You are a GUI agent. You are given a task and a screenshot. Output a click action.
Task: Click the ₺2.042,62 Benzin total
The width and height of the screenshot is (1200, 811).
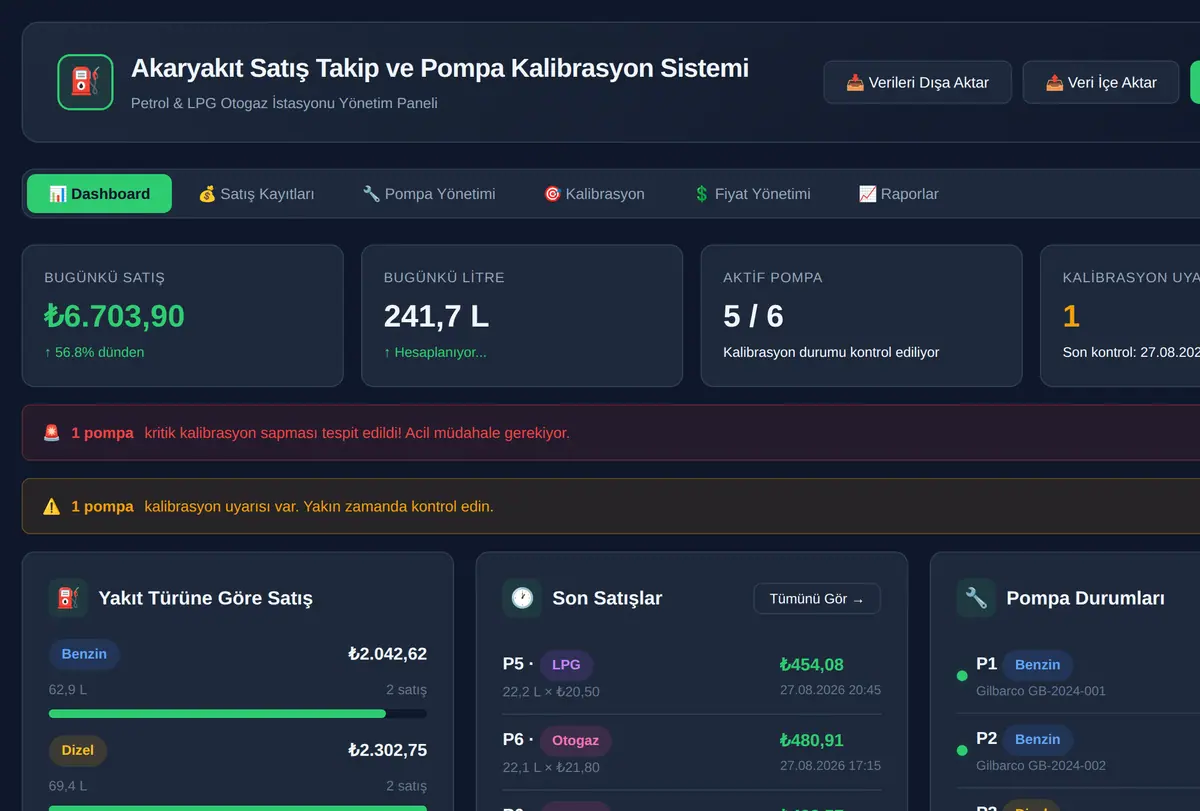[387, 654]
